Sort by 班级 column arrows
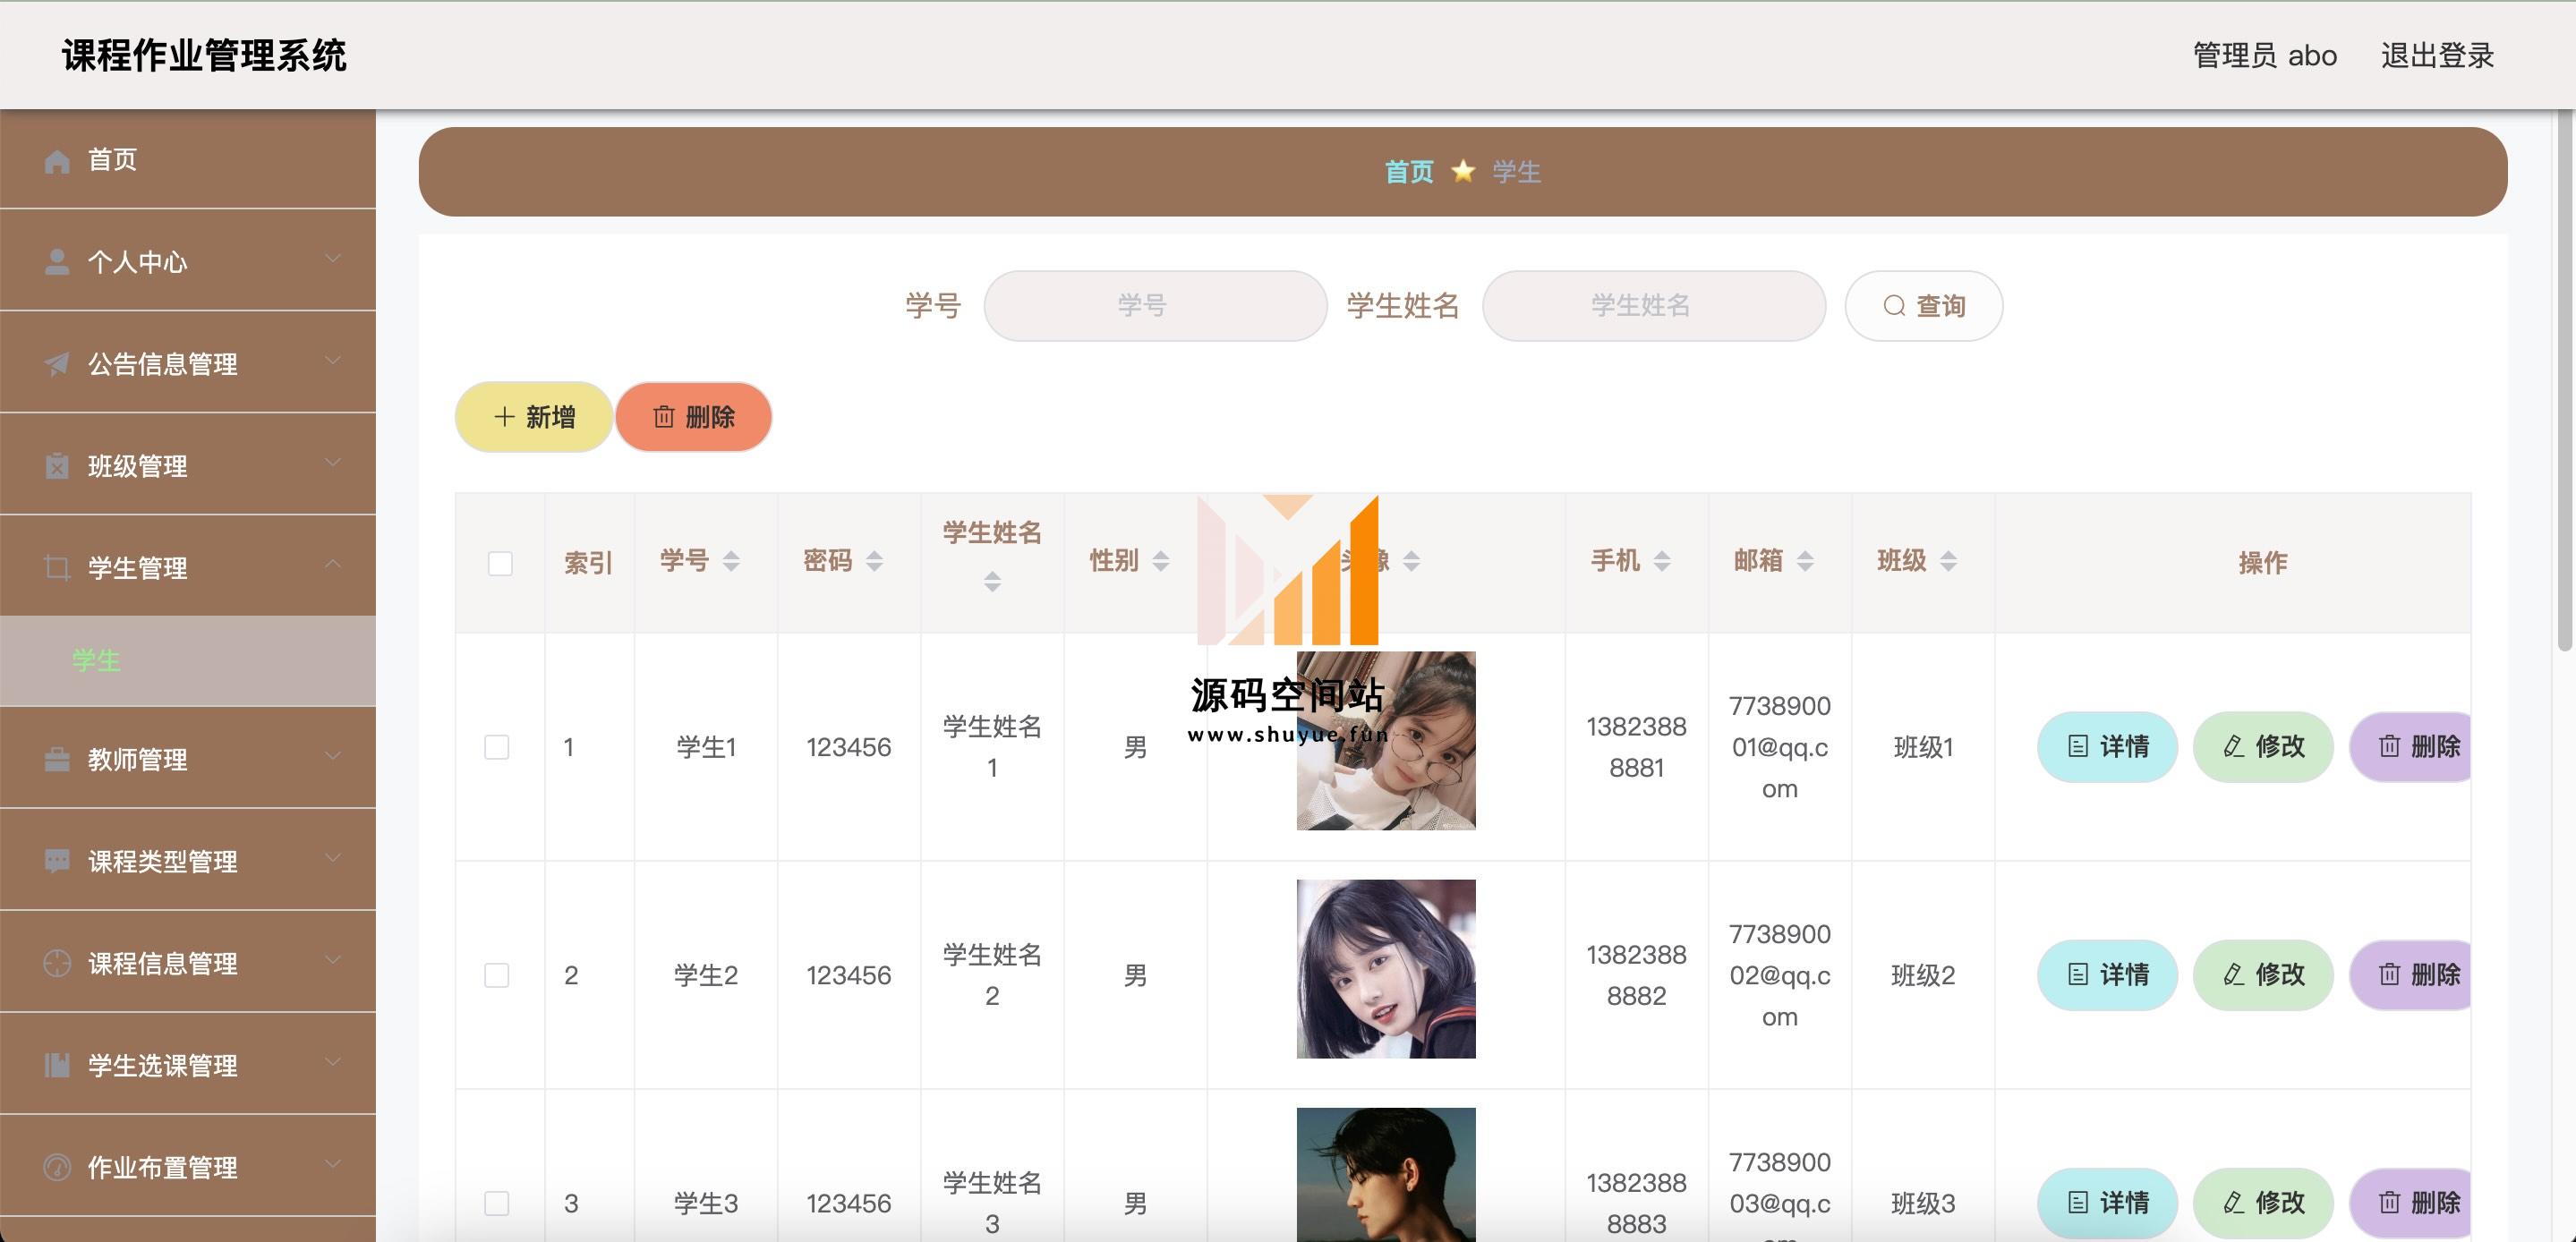 [1948, 561]
